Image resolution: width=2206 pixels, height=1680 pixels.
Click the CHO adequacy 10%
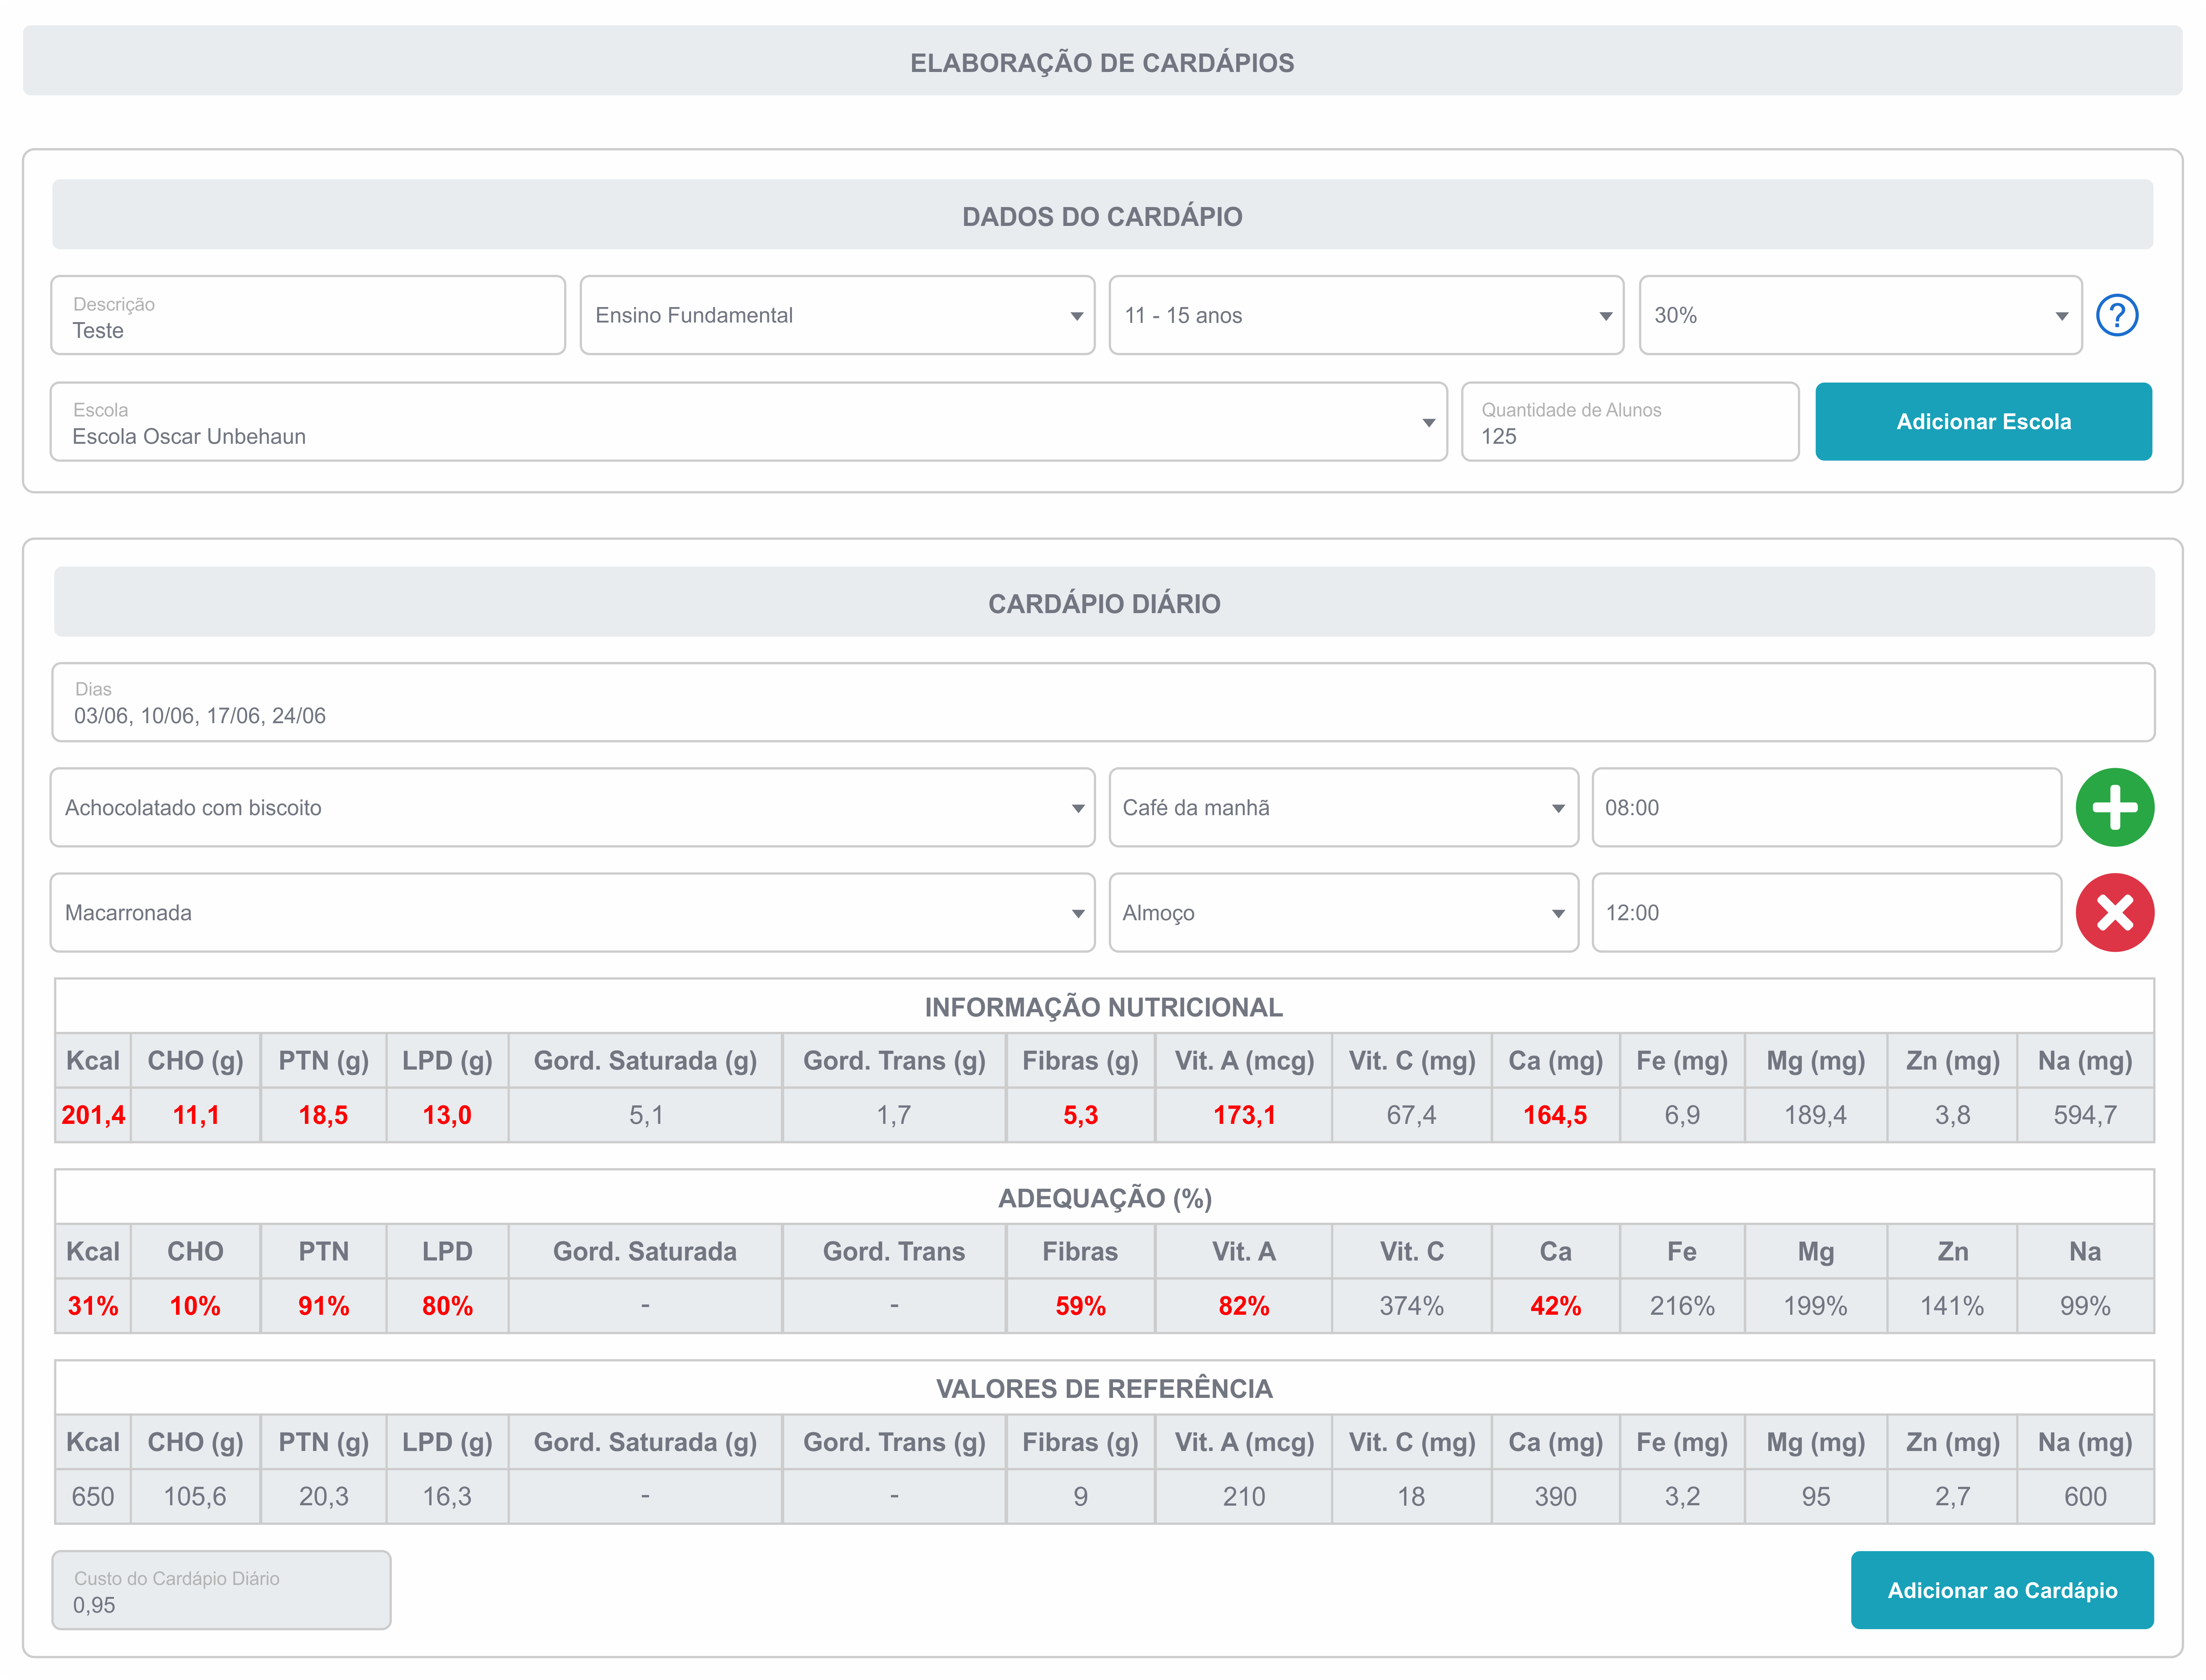point(195,1305)
